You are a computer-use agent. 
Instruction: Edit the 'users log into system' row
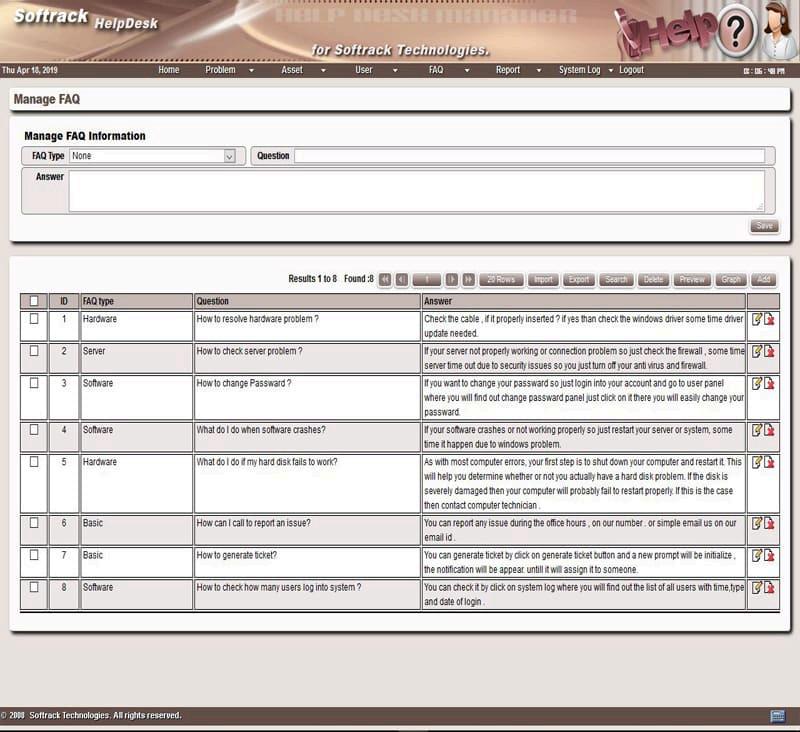pyautogui.click(x=757, y=588)
